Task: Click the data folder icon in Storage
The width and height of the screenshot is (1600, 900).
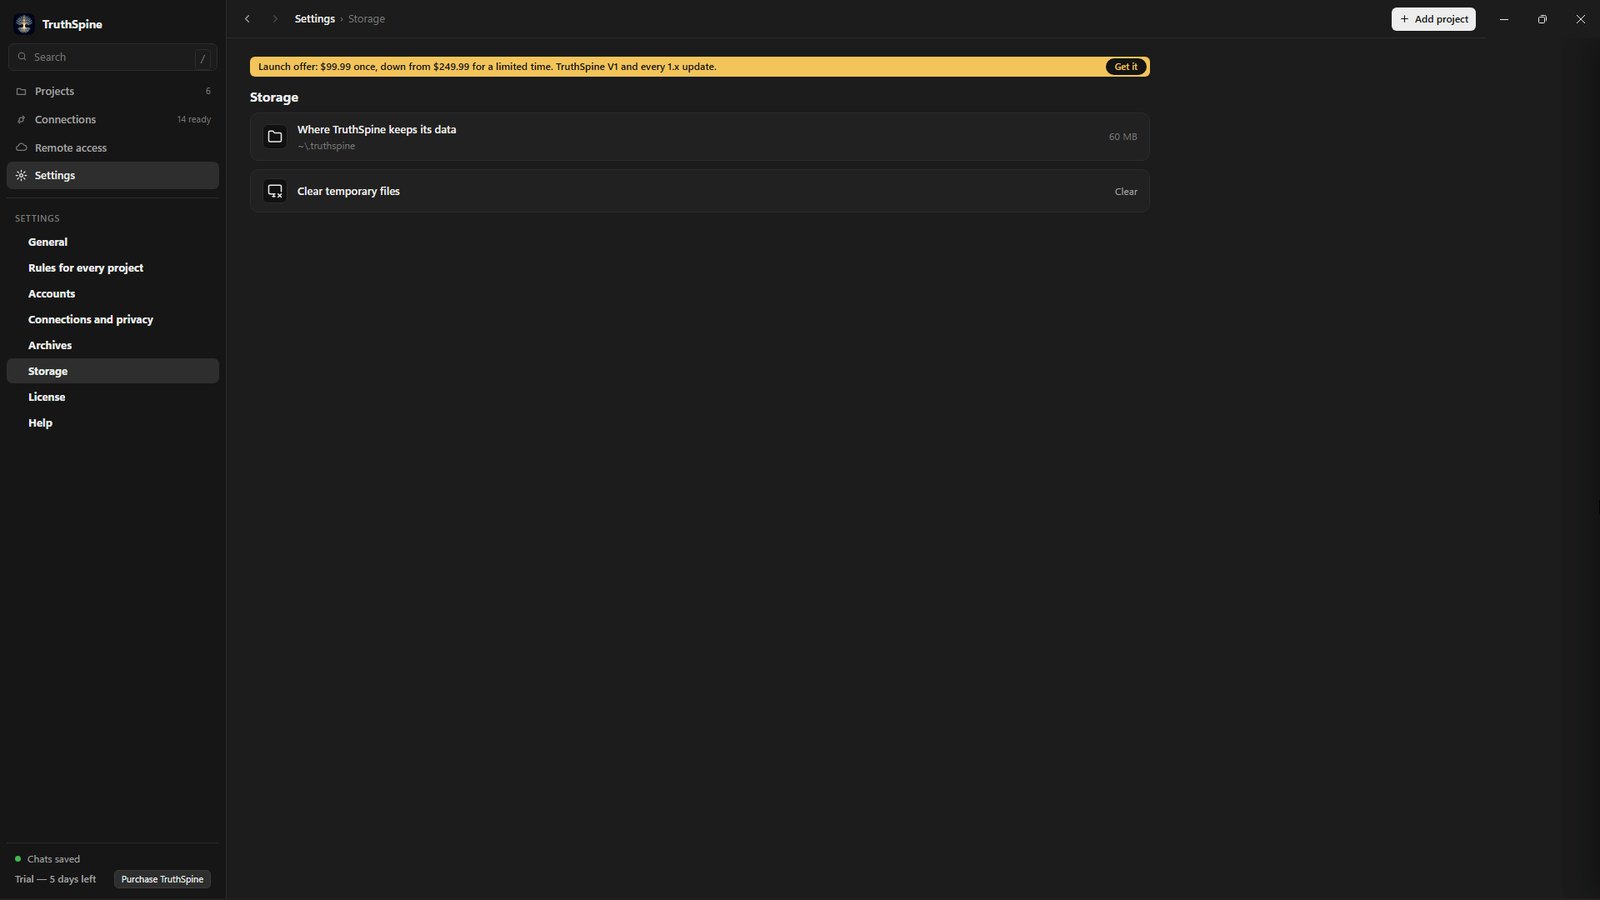Action: coord(275,136)
